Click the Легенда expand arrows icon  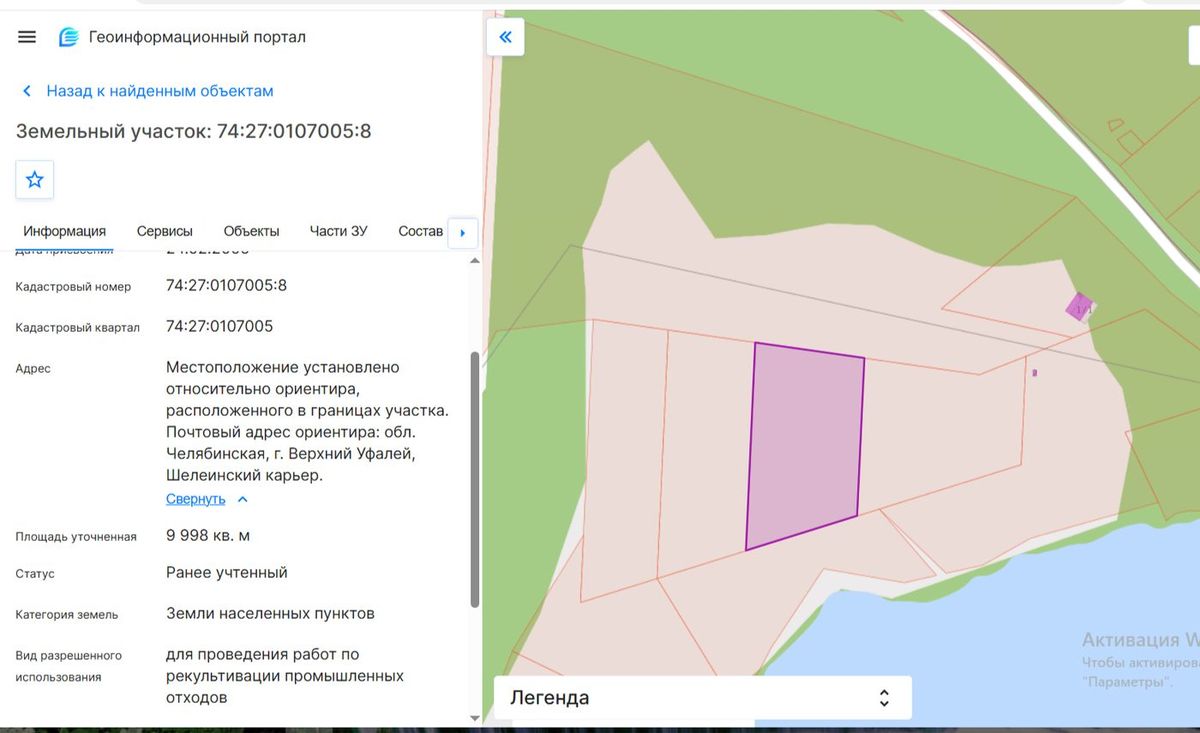click(884, 698)
